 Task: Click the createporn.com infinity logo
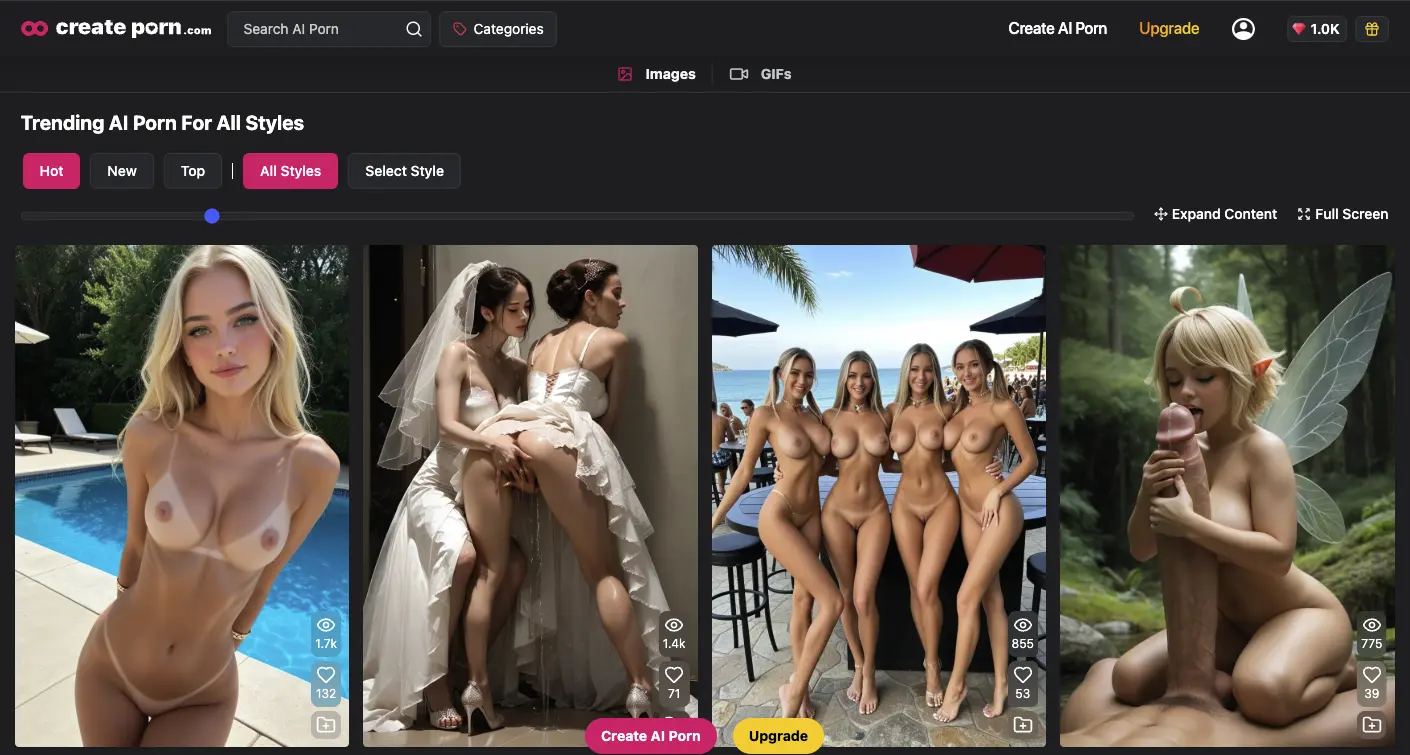point(33,27)
